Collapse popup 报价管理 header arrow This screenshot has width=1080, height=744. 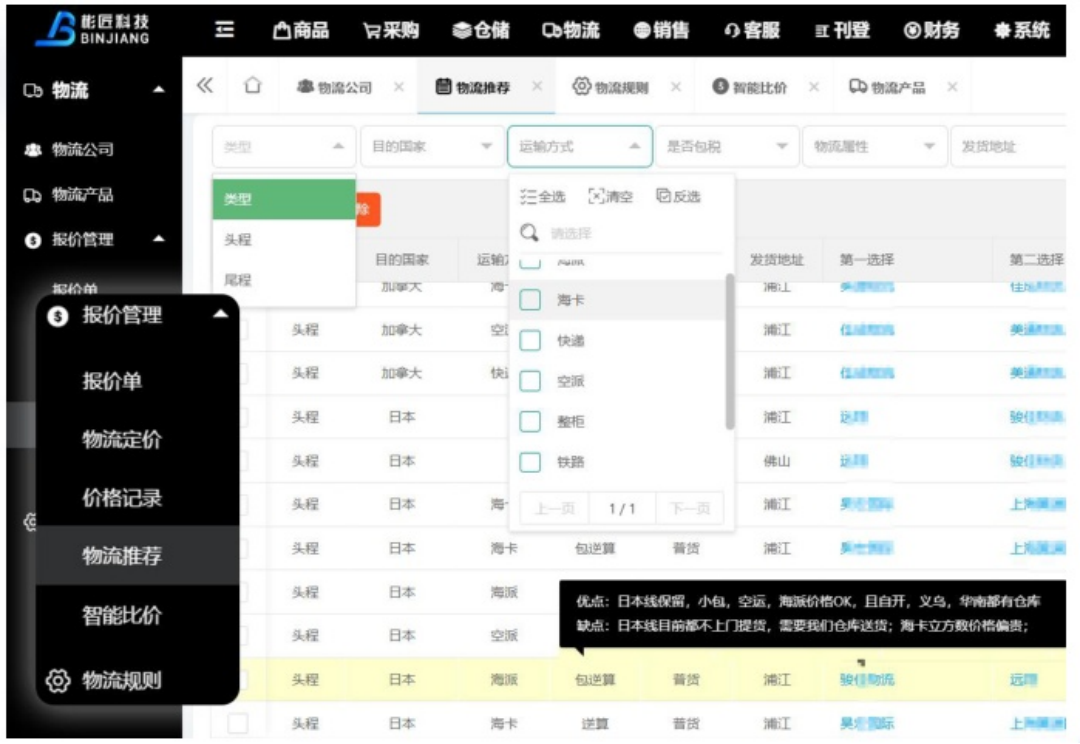220,314
